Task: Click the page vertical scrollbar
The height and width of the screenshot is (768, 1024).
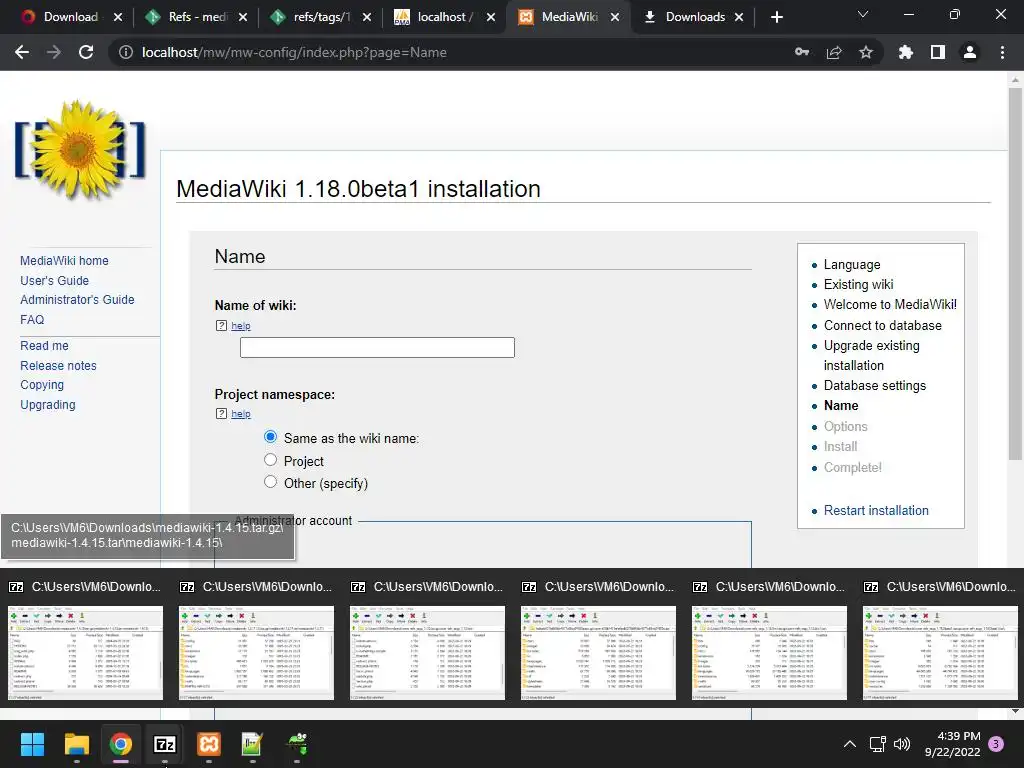Action: (x=1015, y=274)
